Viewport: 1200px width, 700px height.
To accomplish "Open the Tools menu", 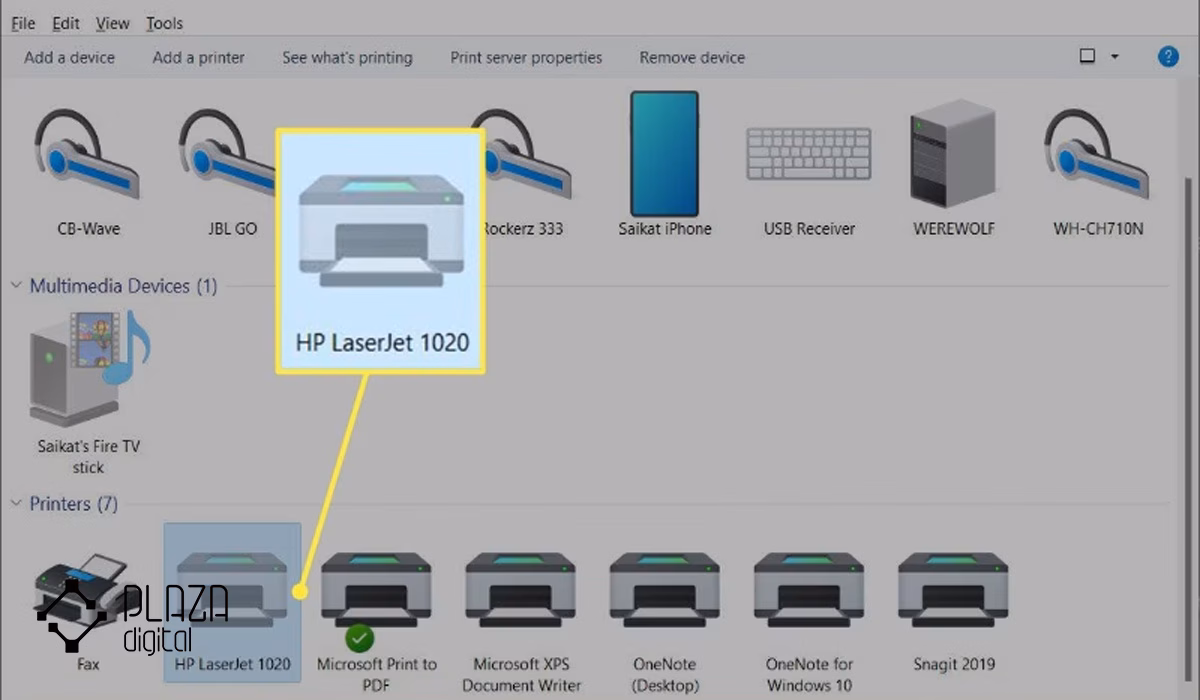I will [x=164, y=23].
